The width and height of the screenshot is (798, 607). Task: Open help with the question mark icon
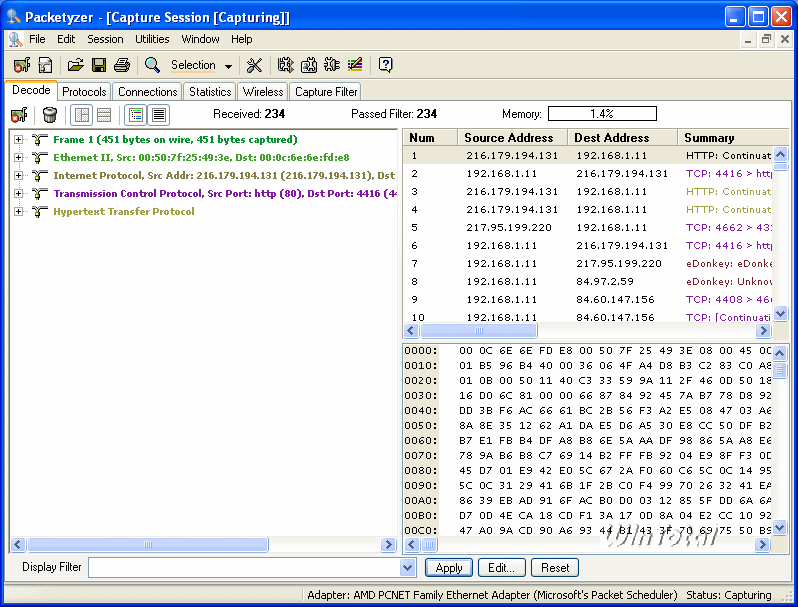(x=385, y=66)
